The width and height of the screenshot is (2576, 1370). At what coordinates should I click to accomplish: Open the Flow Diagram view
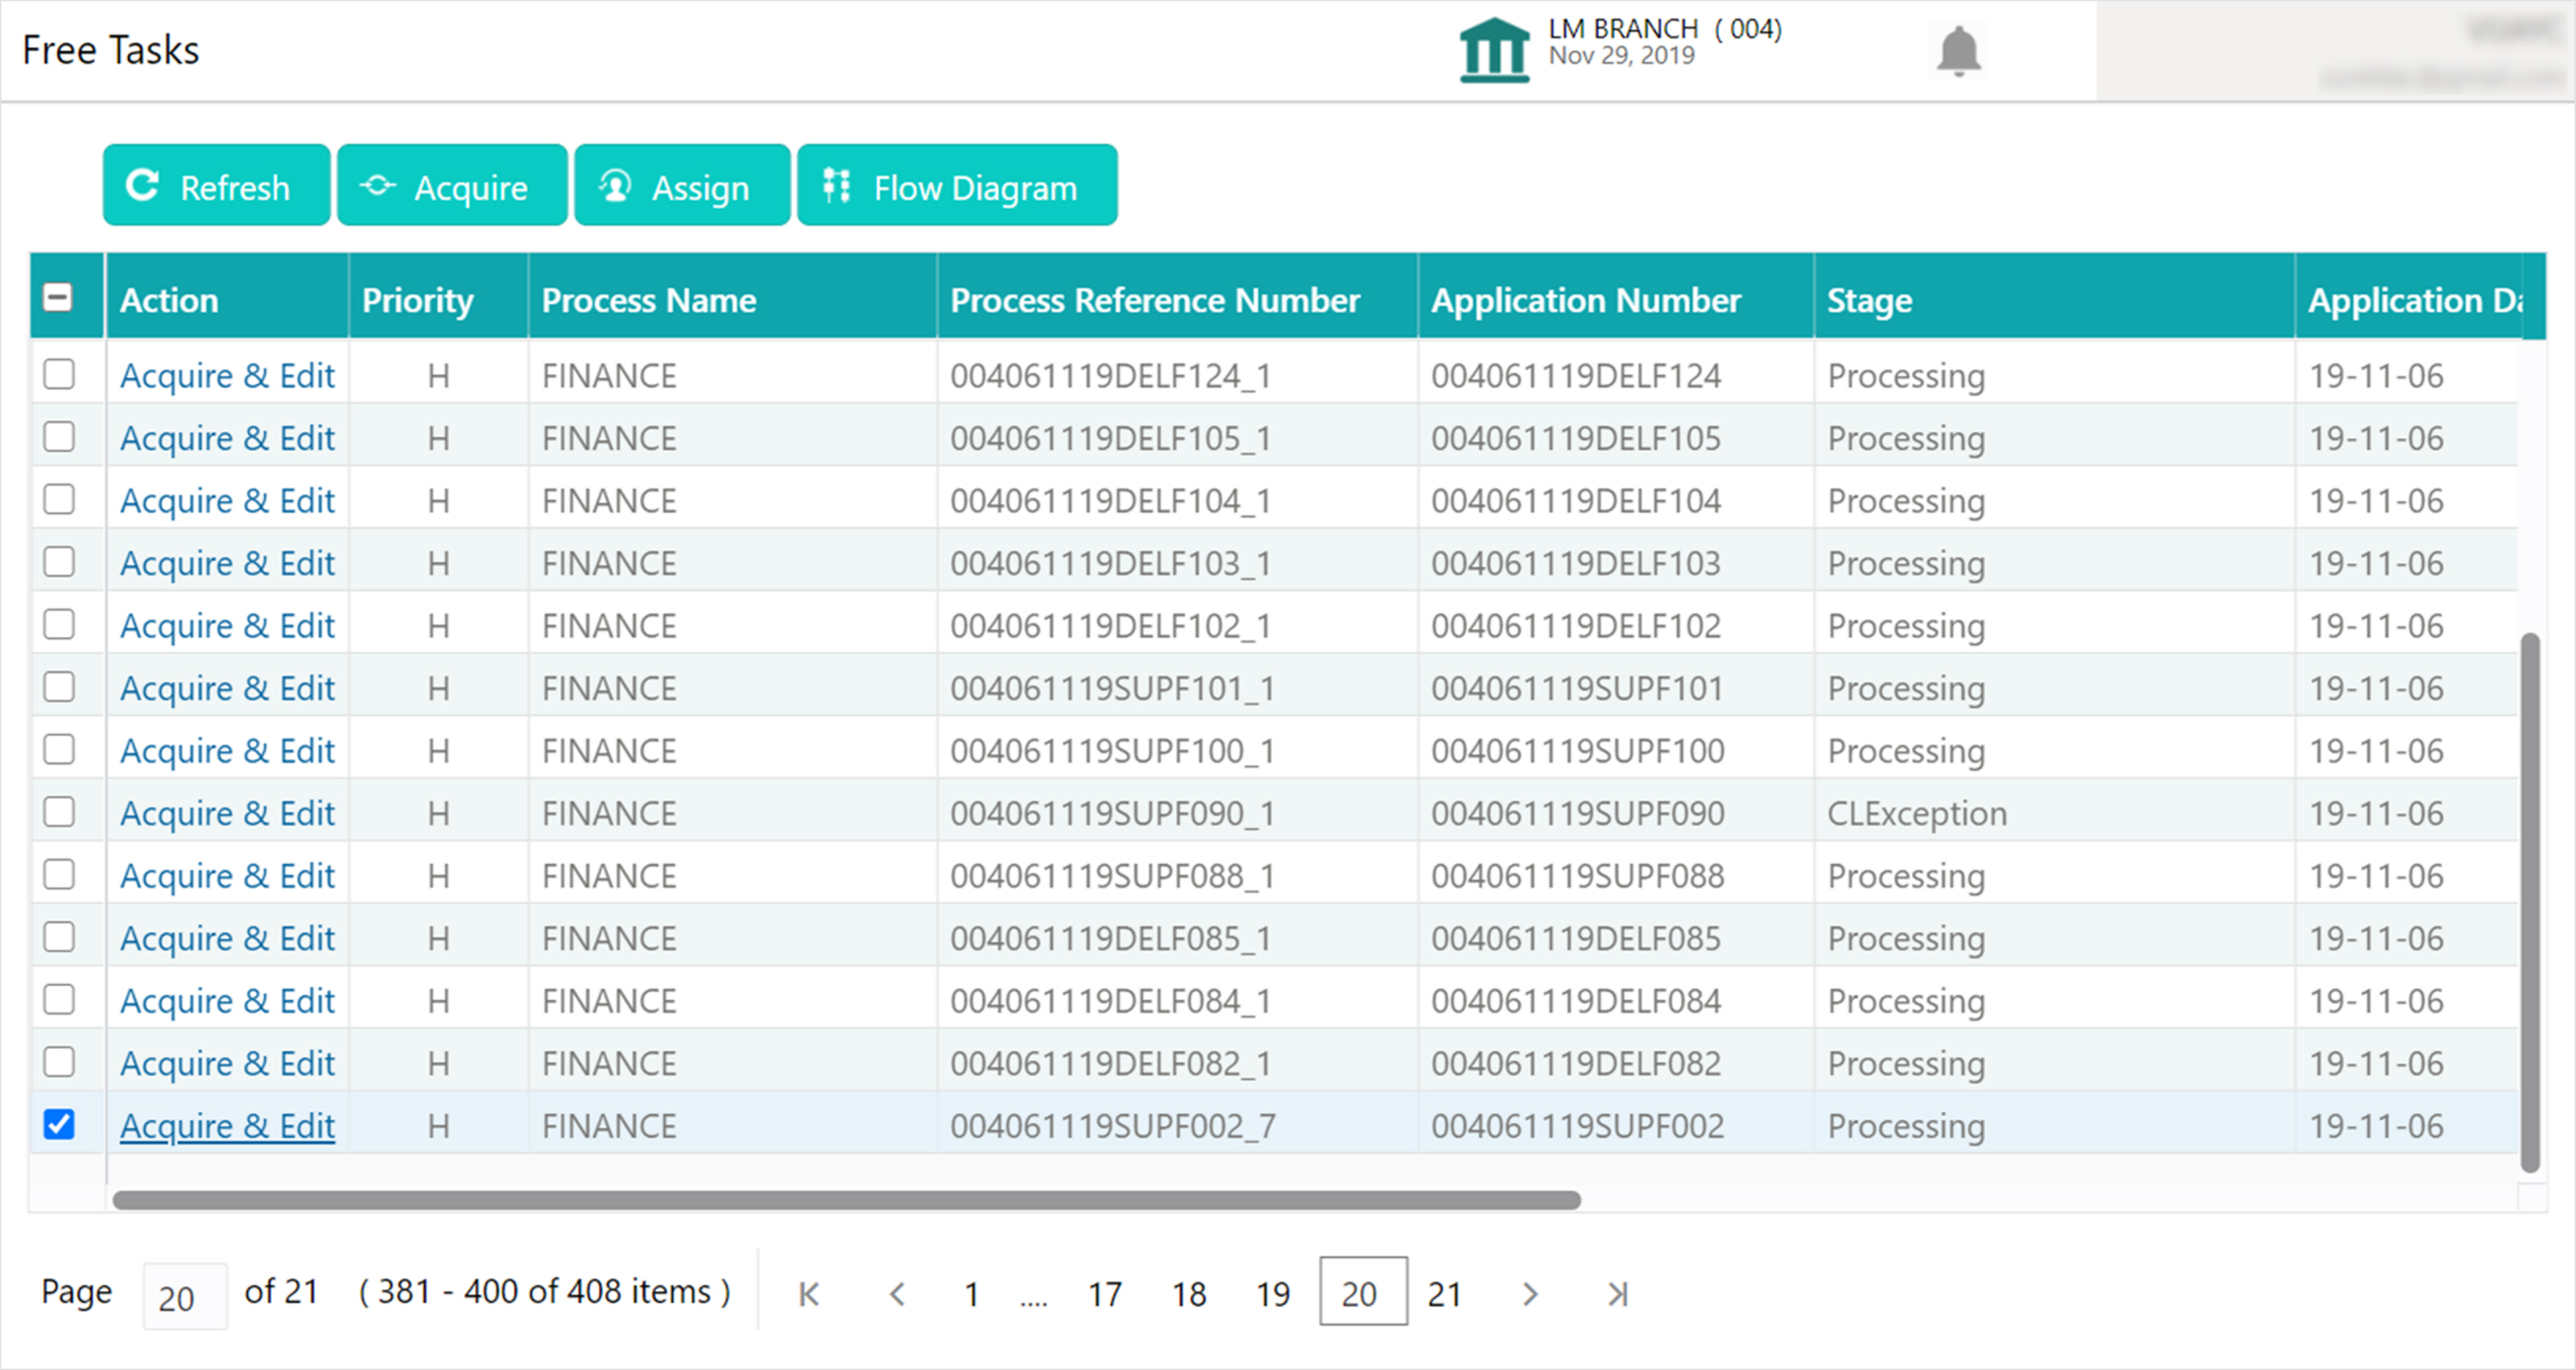(956, 186)
